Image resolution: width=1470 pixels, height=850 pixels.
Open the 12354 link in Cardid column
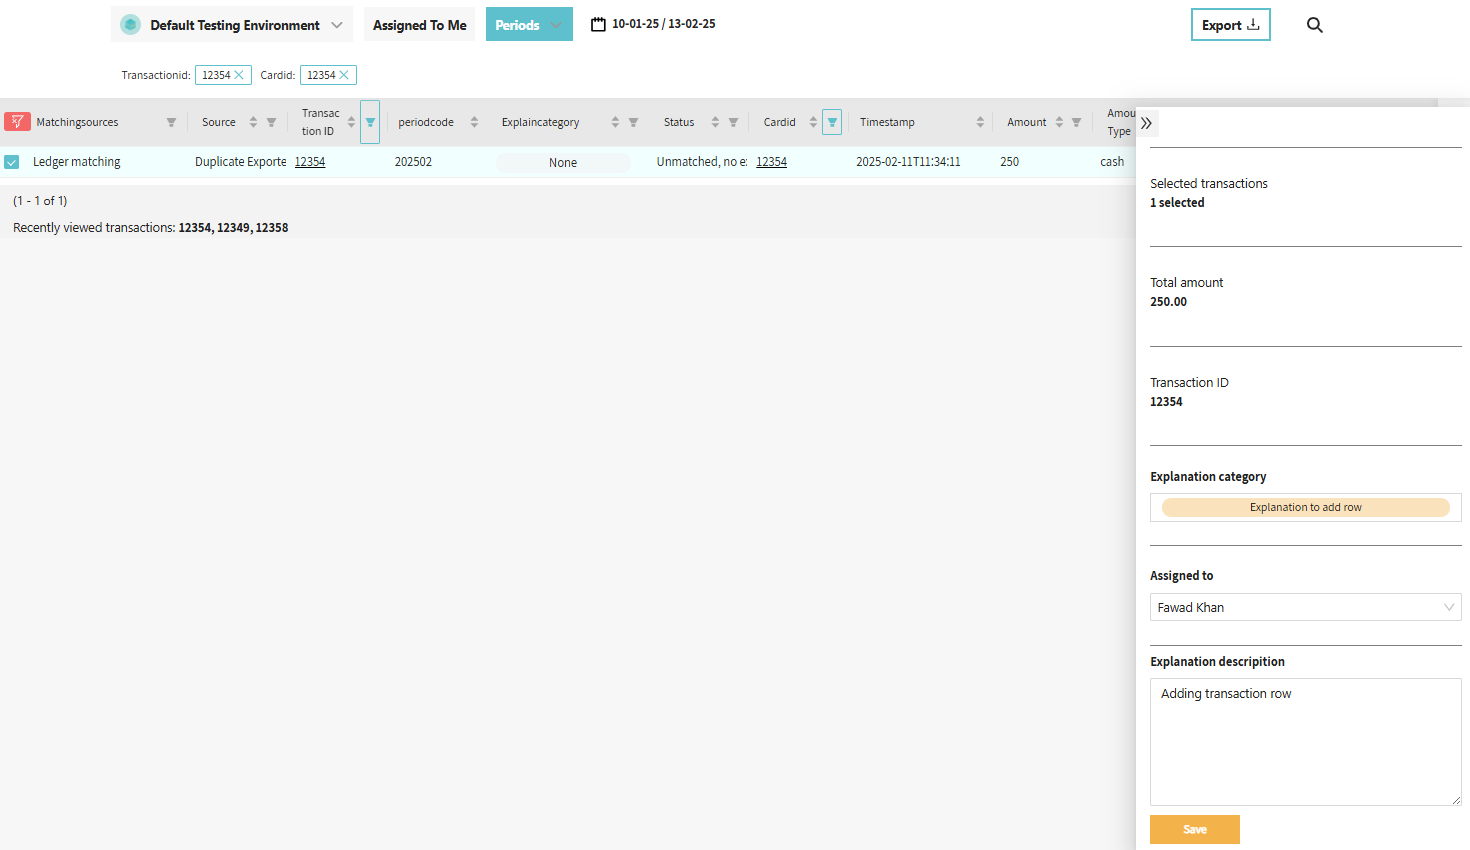[772, 162]
